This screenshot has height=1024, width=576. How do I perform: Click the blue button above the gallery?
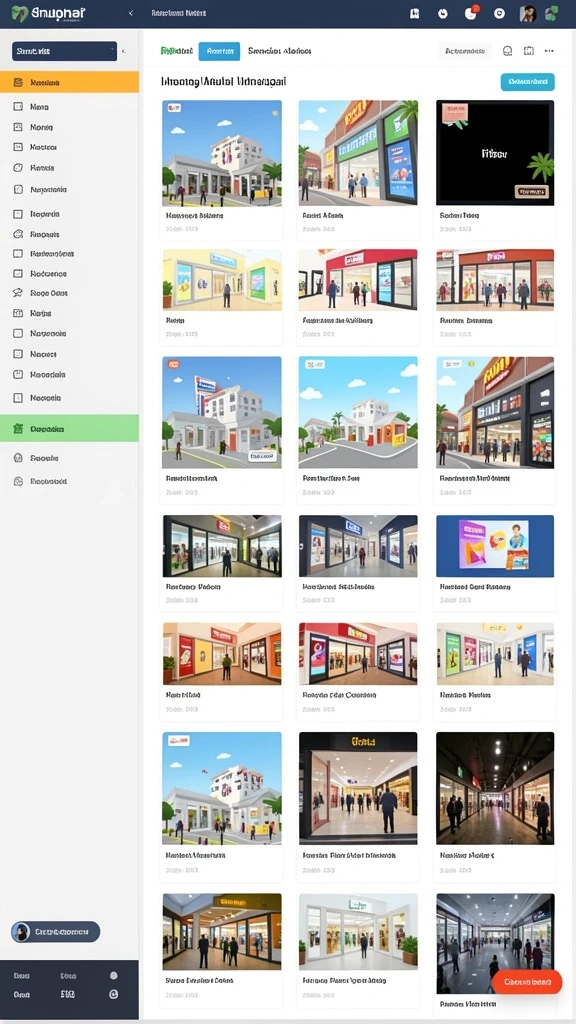528,82
